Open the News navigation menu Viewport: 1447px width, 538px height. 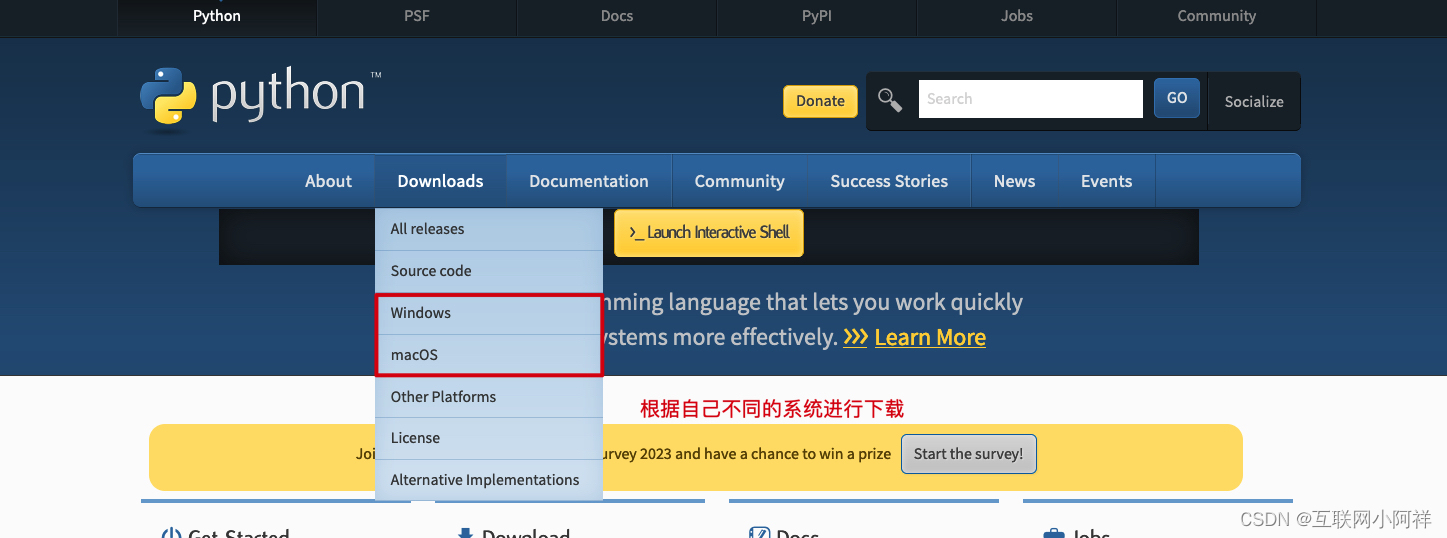click(1014, 181)
